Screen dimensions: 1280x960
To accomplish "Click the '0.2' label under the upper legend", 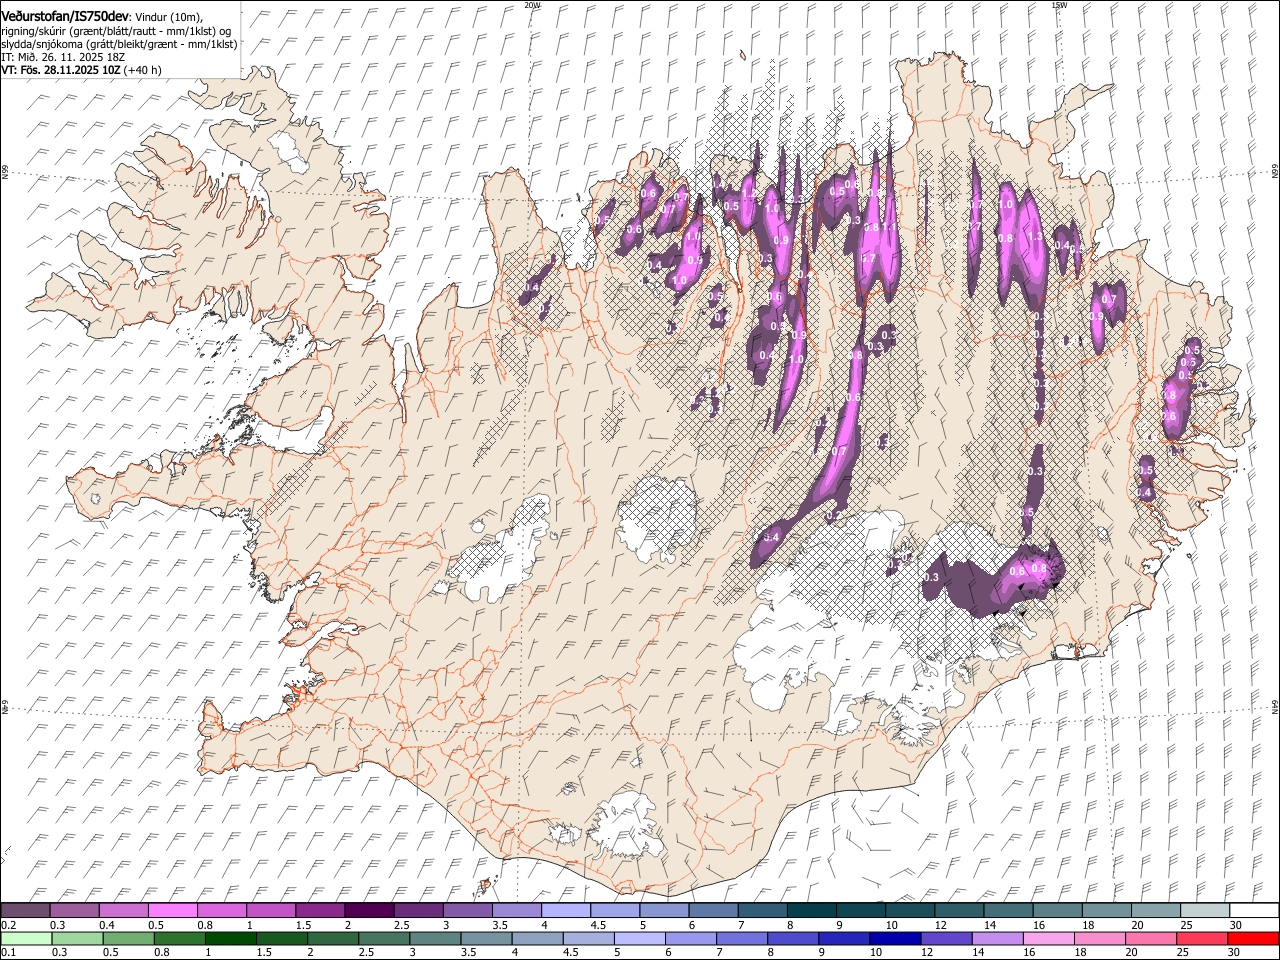I will [x=8, y=925].
